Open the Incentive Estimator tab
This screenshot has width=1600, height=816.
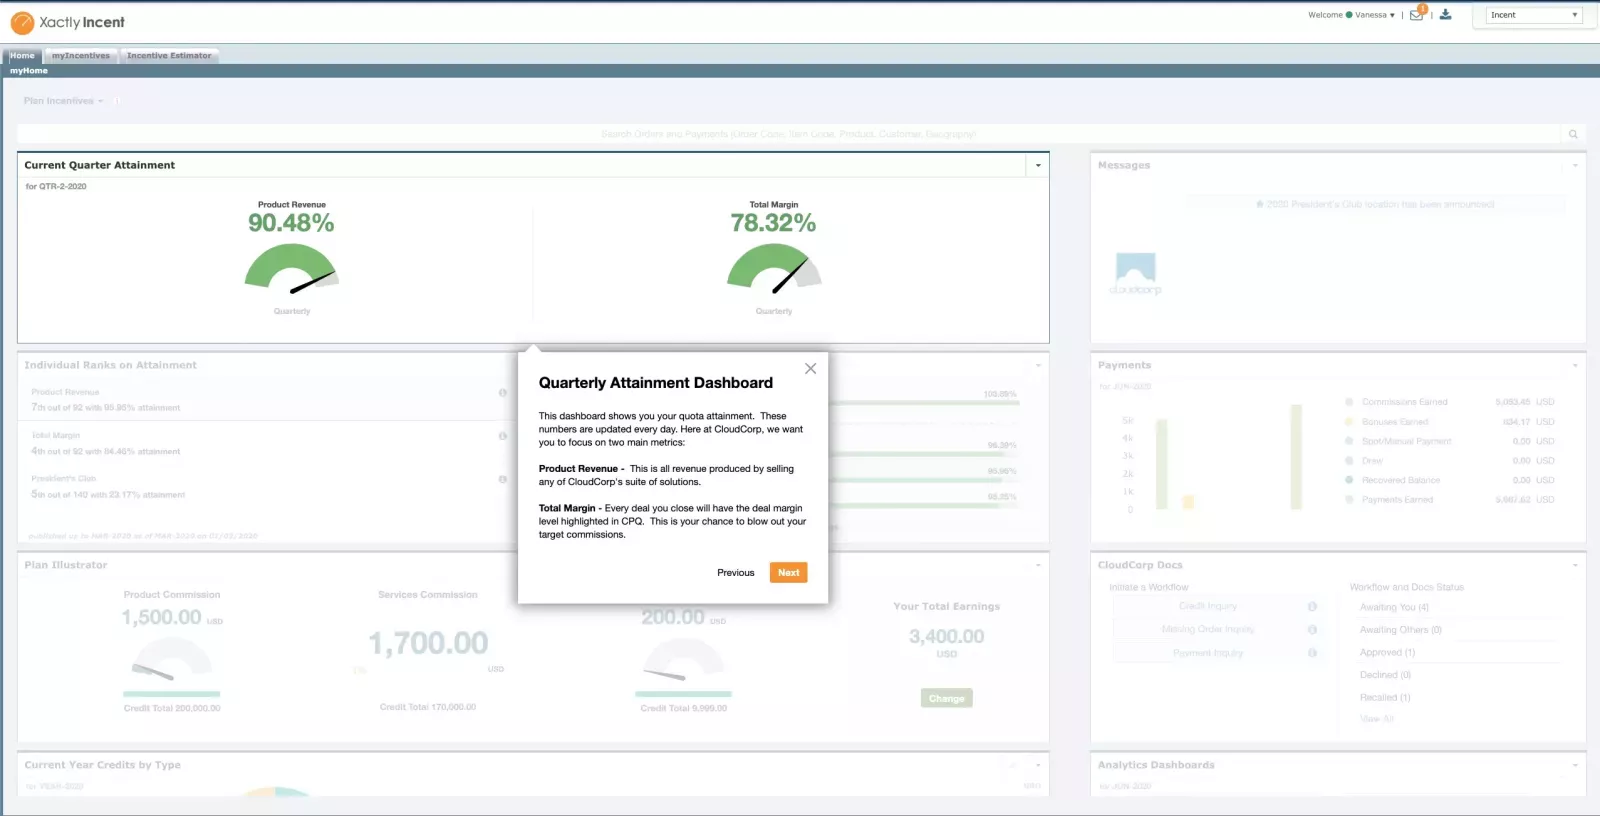point(169,56)
